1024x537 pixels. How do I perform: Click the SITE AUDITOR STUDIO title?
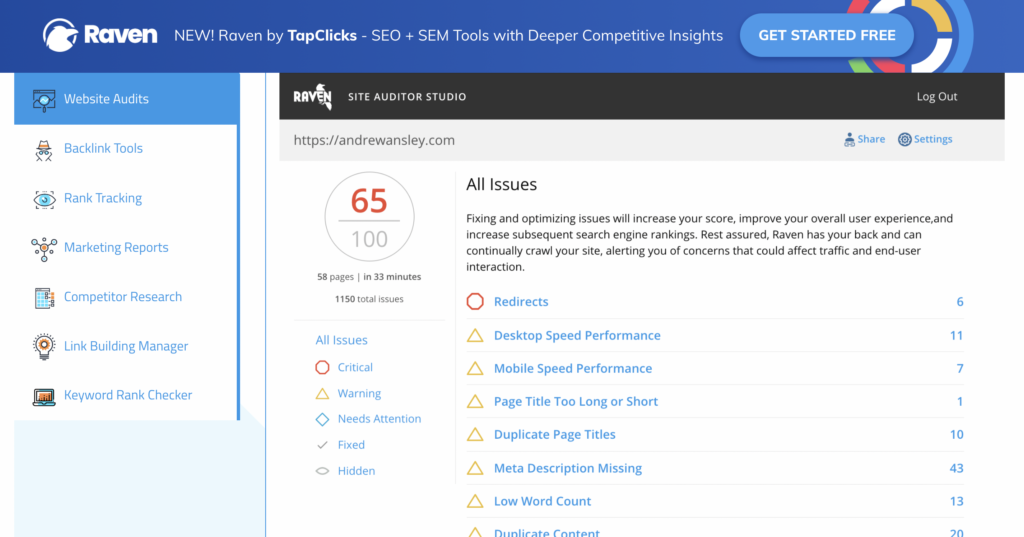407,97
